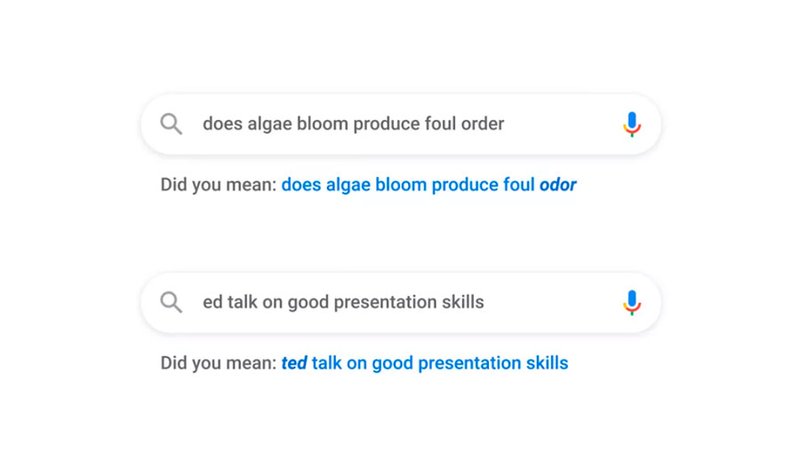Click the word 'algae' in the first search box
This screenshot has height=467, width=800.
270,125
